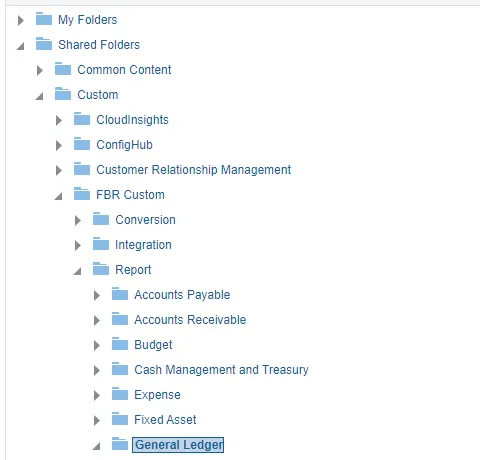Viewport: 480px width, 460px height.
Task: Expand the Expense folder arrow
Action: (x=97, y=395)
